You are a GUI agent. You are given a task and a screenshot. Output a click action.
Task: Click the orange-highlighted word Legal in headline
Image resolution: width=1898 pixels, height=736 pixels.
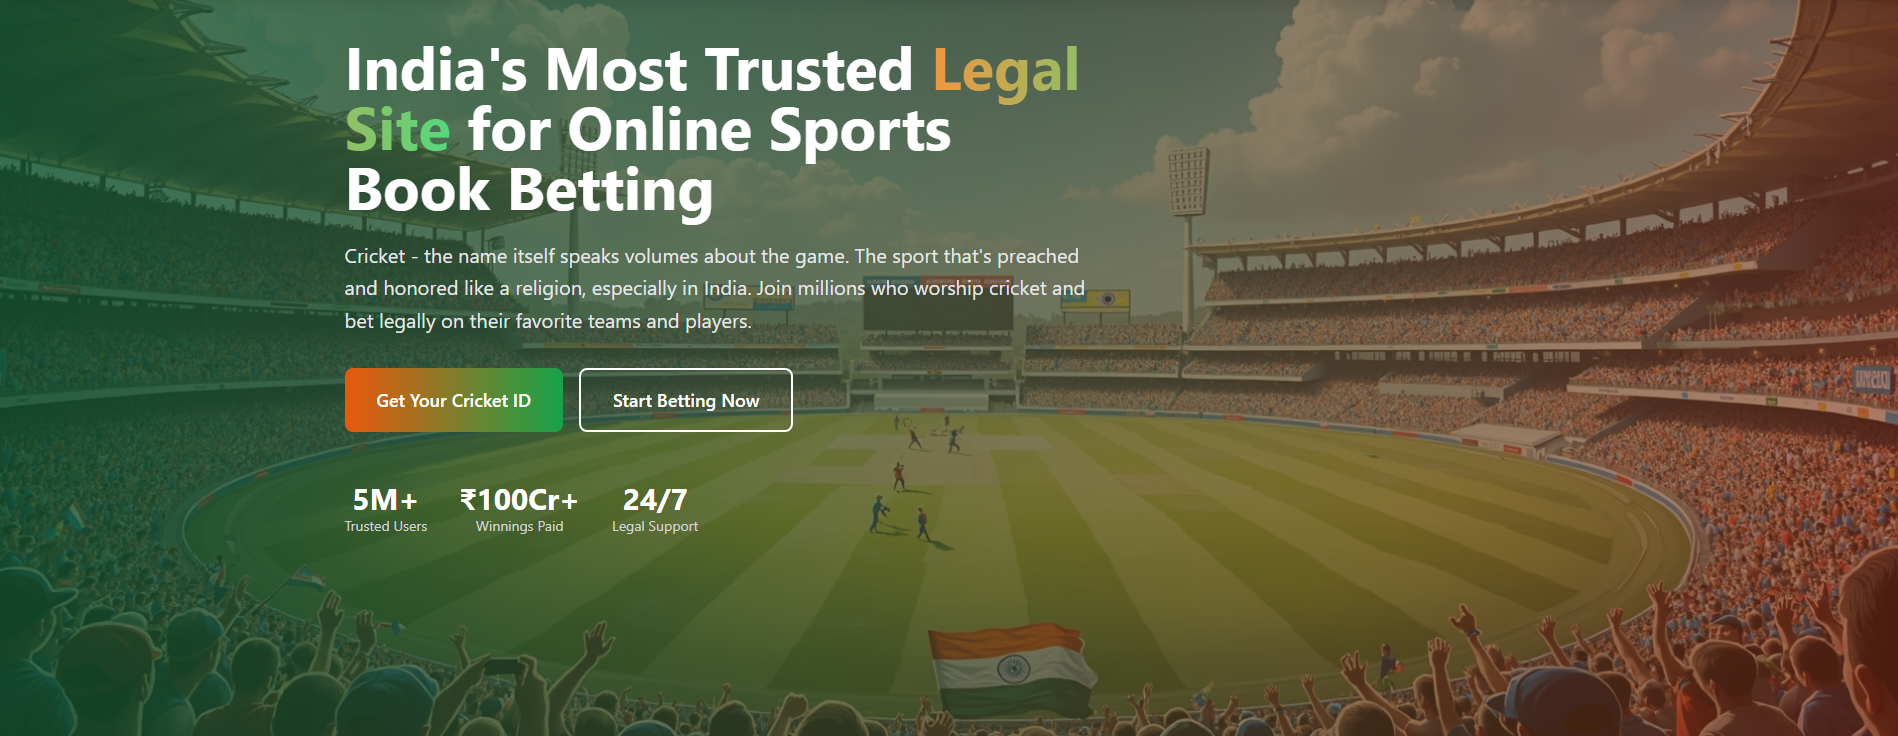tap(1006, 72)
